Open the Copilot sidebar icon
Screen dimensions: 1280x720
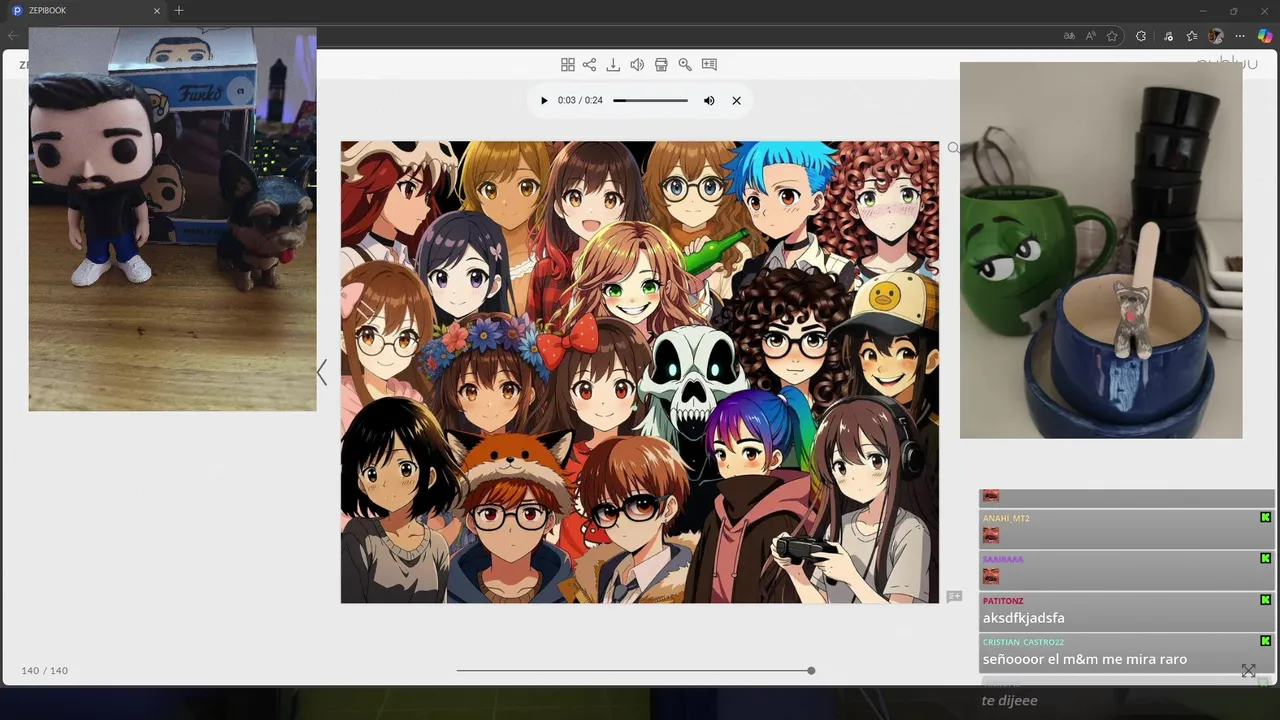coord(1265,36)
